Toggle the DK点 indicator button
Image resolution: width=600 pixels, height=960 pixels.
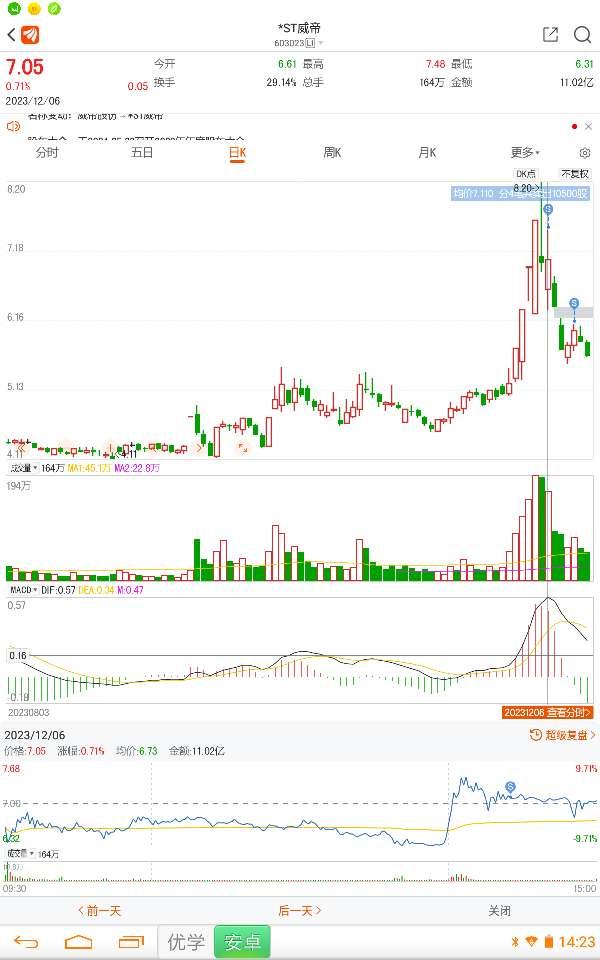(x=527, y=174)
